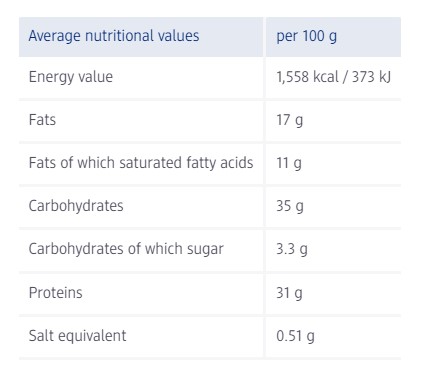436x365 pixels.
Task: Click the words 'of which sugar'
Action: tap(175, 249)
